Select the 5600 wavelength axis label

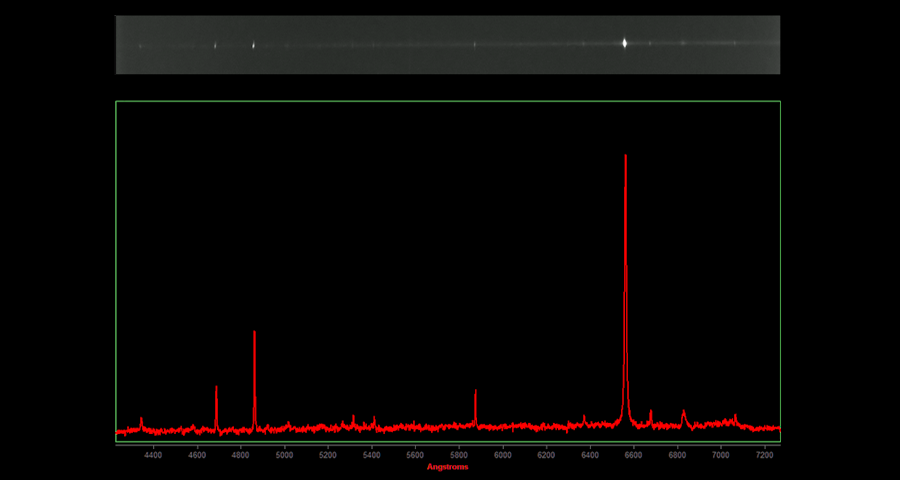point(415,455)
